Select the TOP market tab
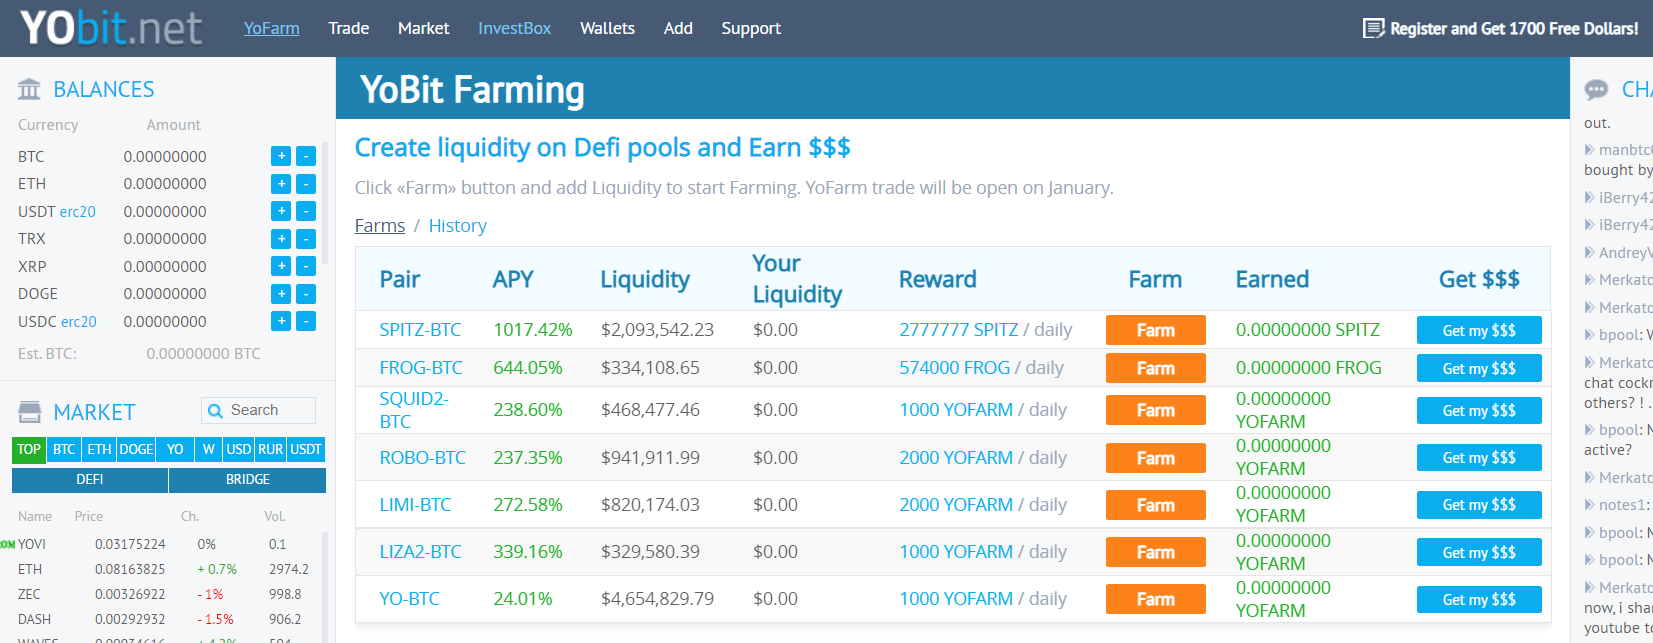Screen dimensions: 1653x643 coord(29,450)
